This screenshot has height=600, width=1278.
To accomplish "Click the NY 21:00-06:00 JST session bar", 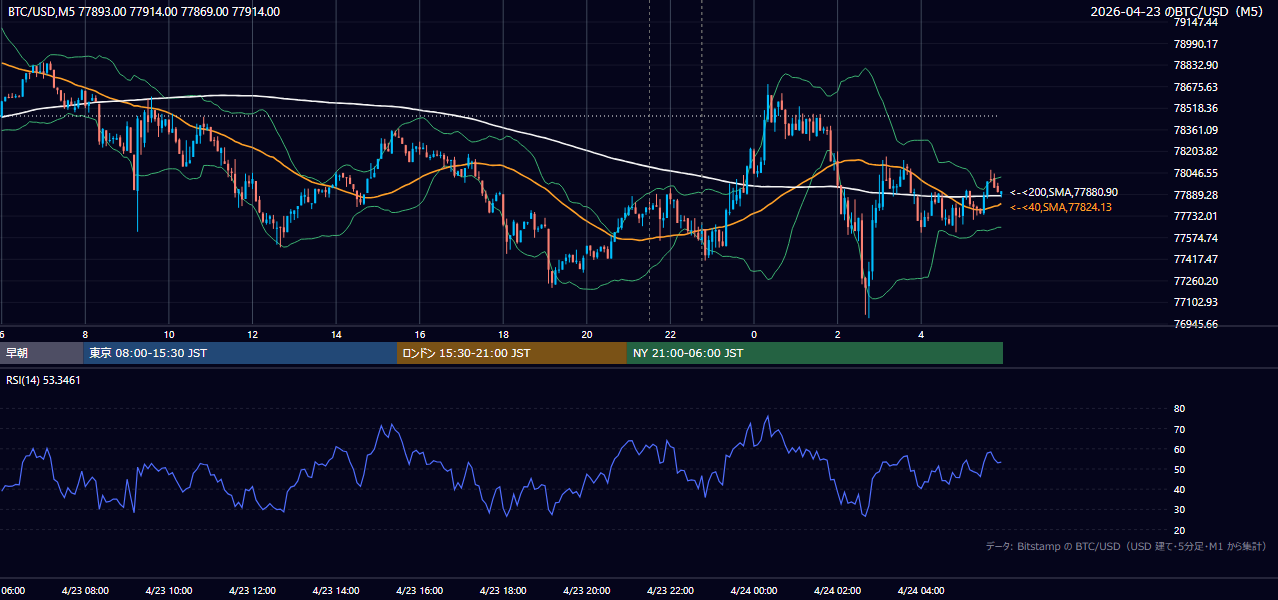I will 815,353.
